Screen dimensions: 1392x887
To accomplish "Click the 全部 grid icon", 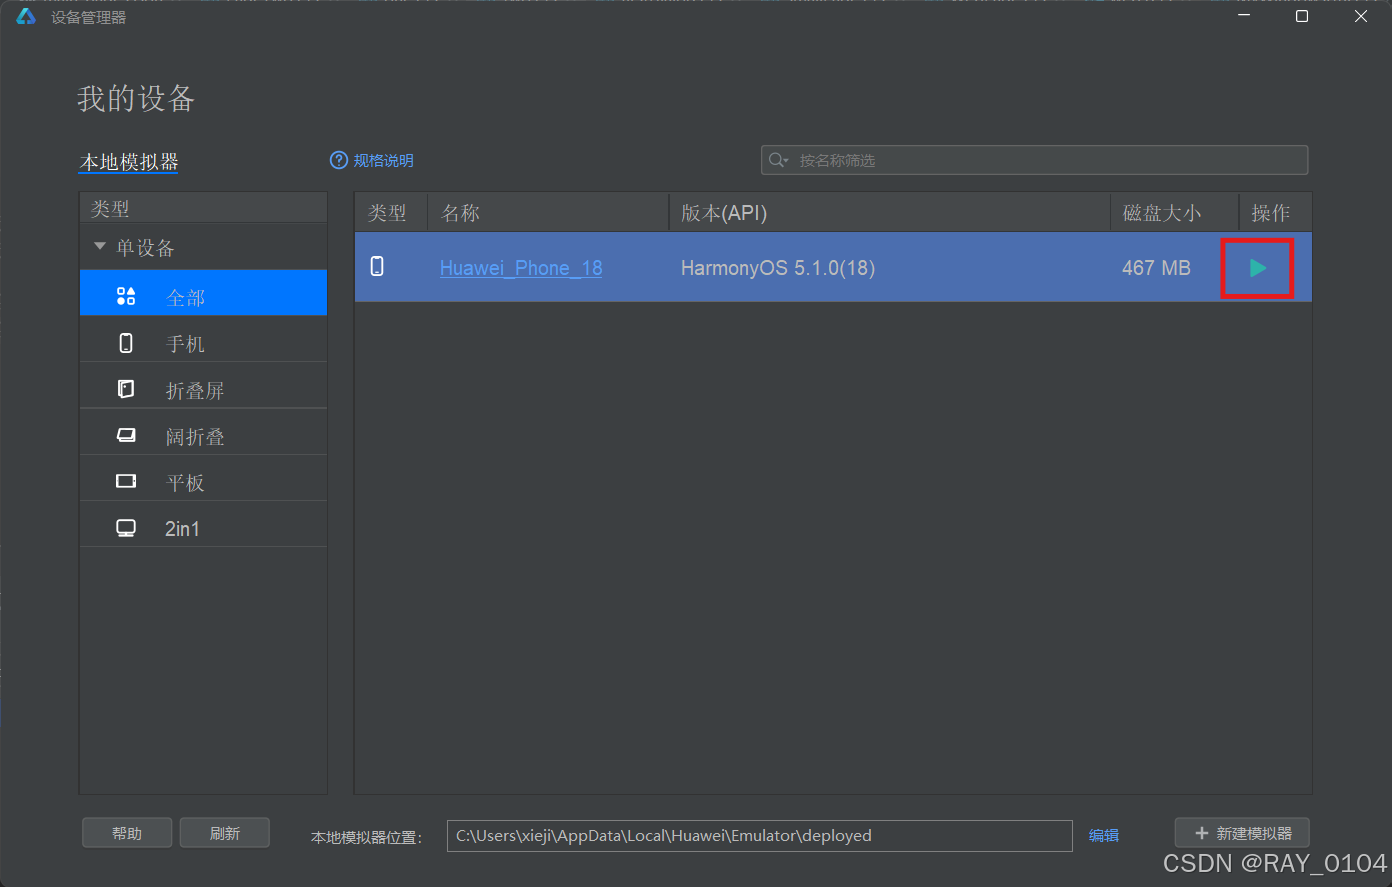I will [x=126, y=296].
